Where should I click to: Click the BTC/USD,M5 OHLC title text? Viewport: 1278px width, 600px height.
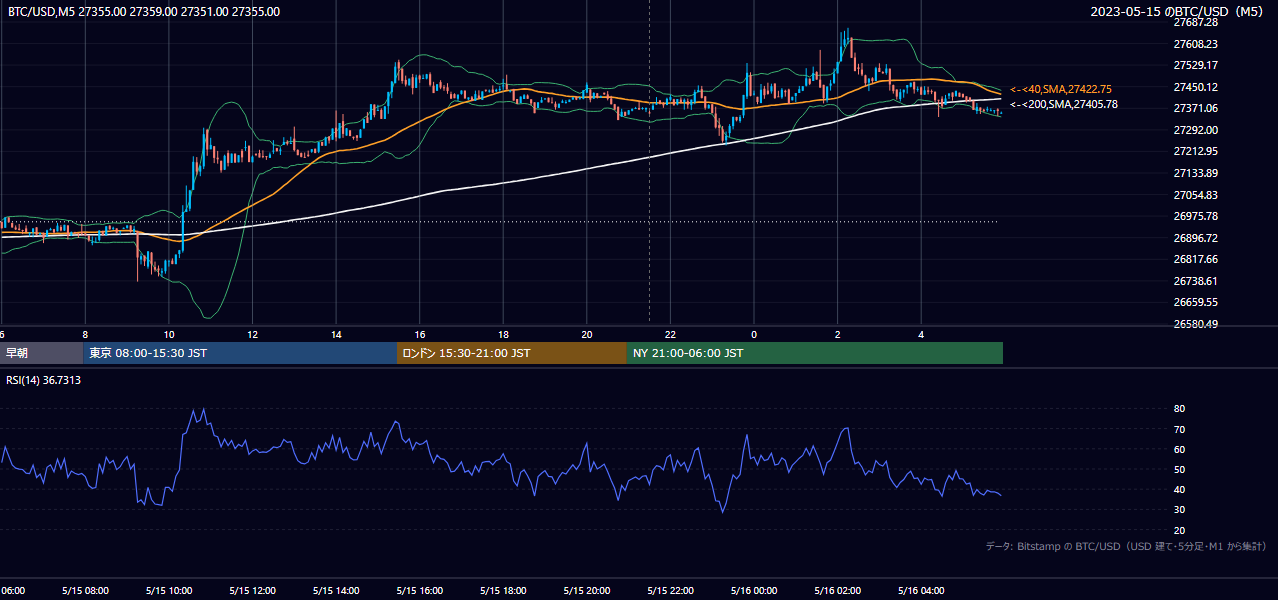point(144,12)
